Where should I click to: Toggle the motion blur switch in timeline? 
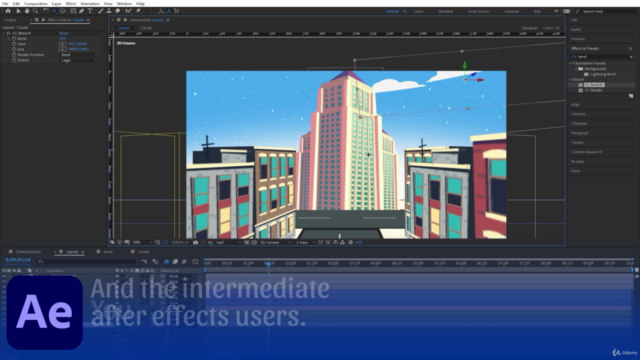coord(184,262)
